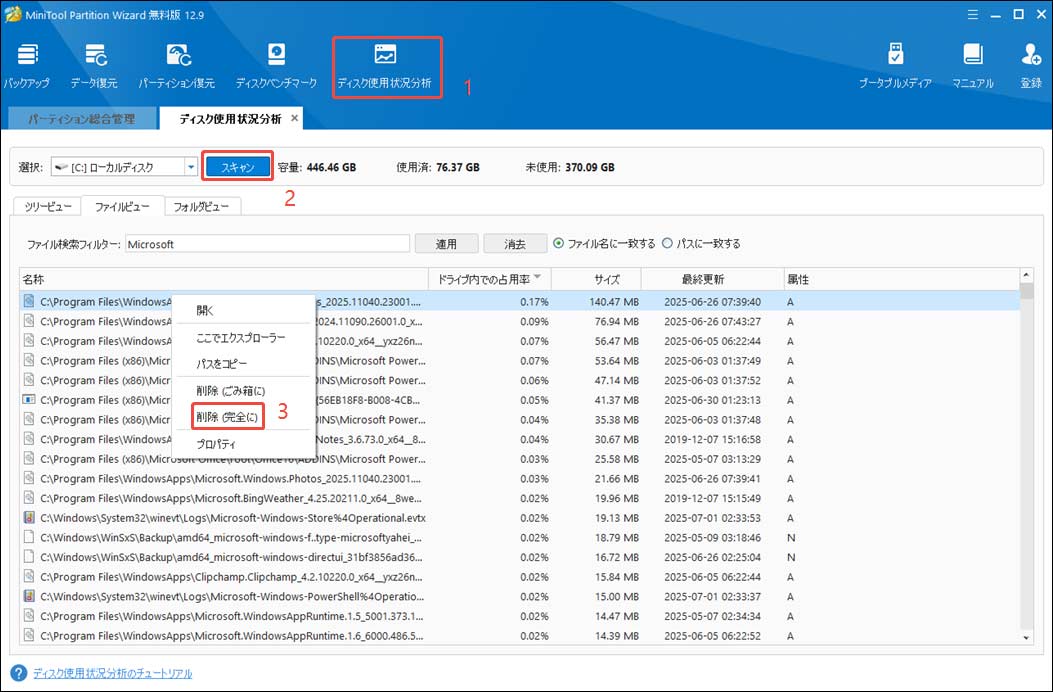Click file icon of microsoftyahei row

pyautogui.click(x=29, y=537)
